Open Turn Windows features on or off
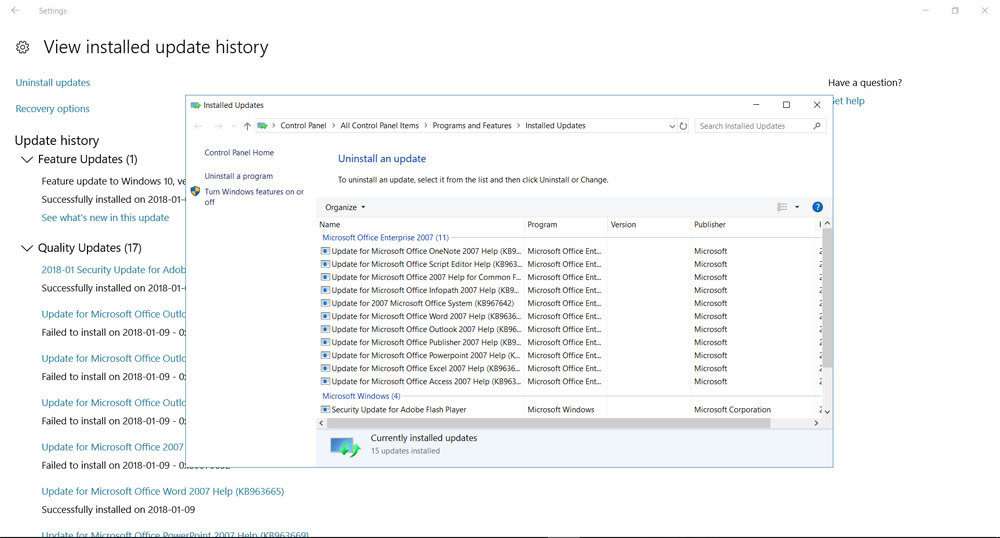This screenshot has width=1000, height=538. coord(254,196)
